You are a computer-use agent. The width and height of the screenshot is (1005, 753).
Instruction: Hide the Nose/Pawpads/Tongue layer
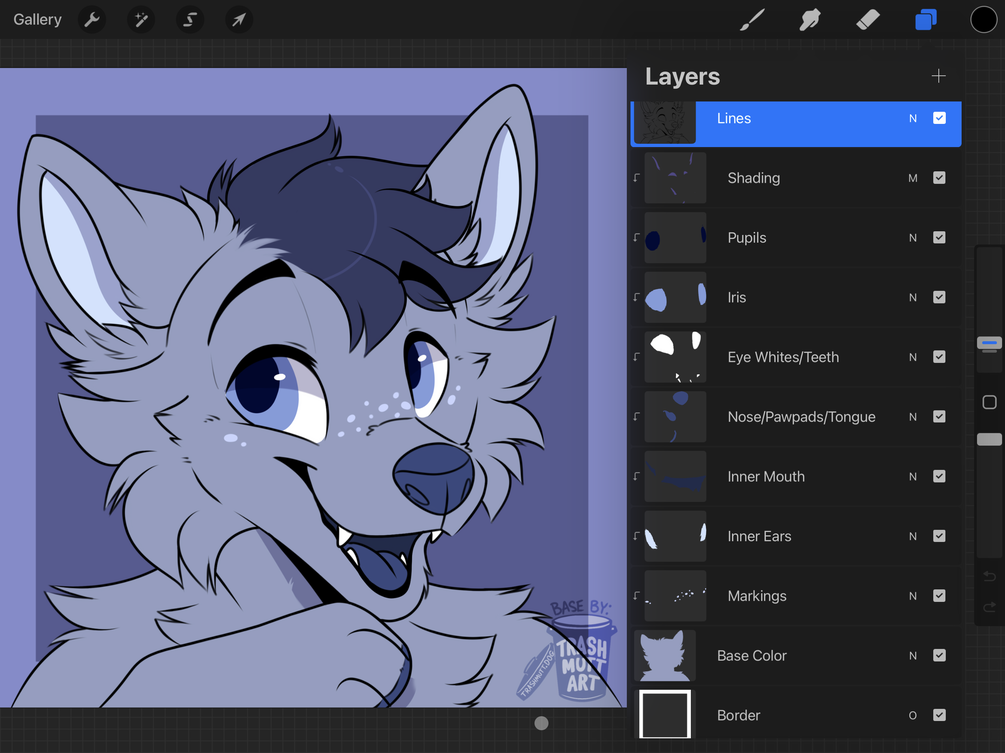pos(939,417)
